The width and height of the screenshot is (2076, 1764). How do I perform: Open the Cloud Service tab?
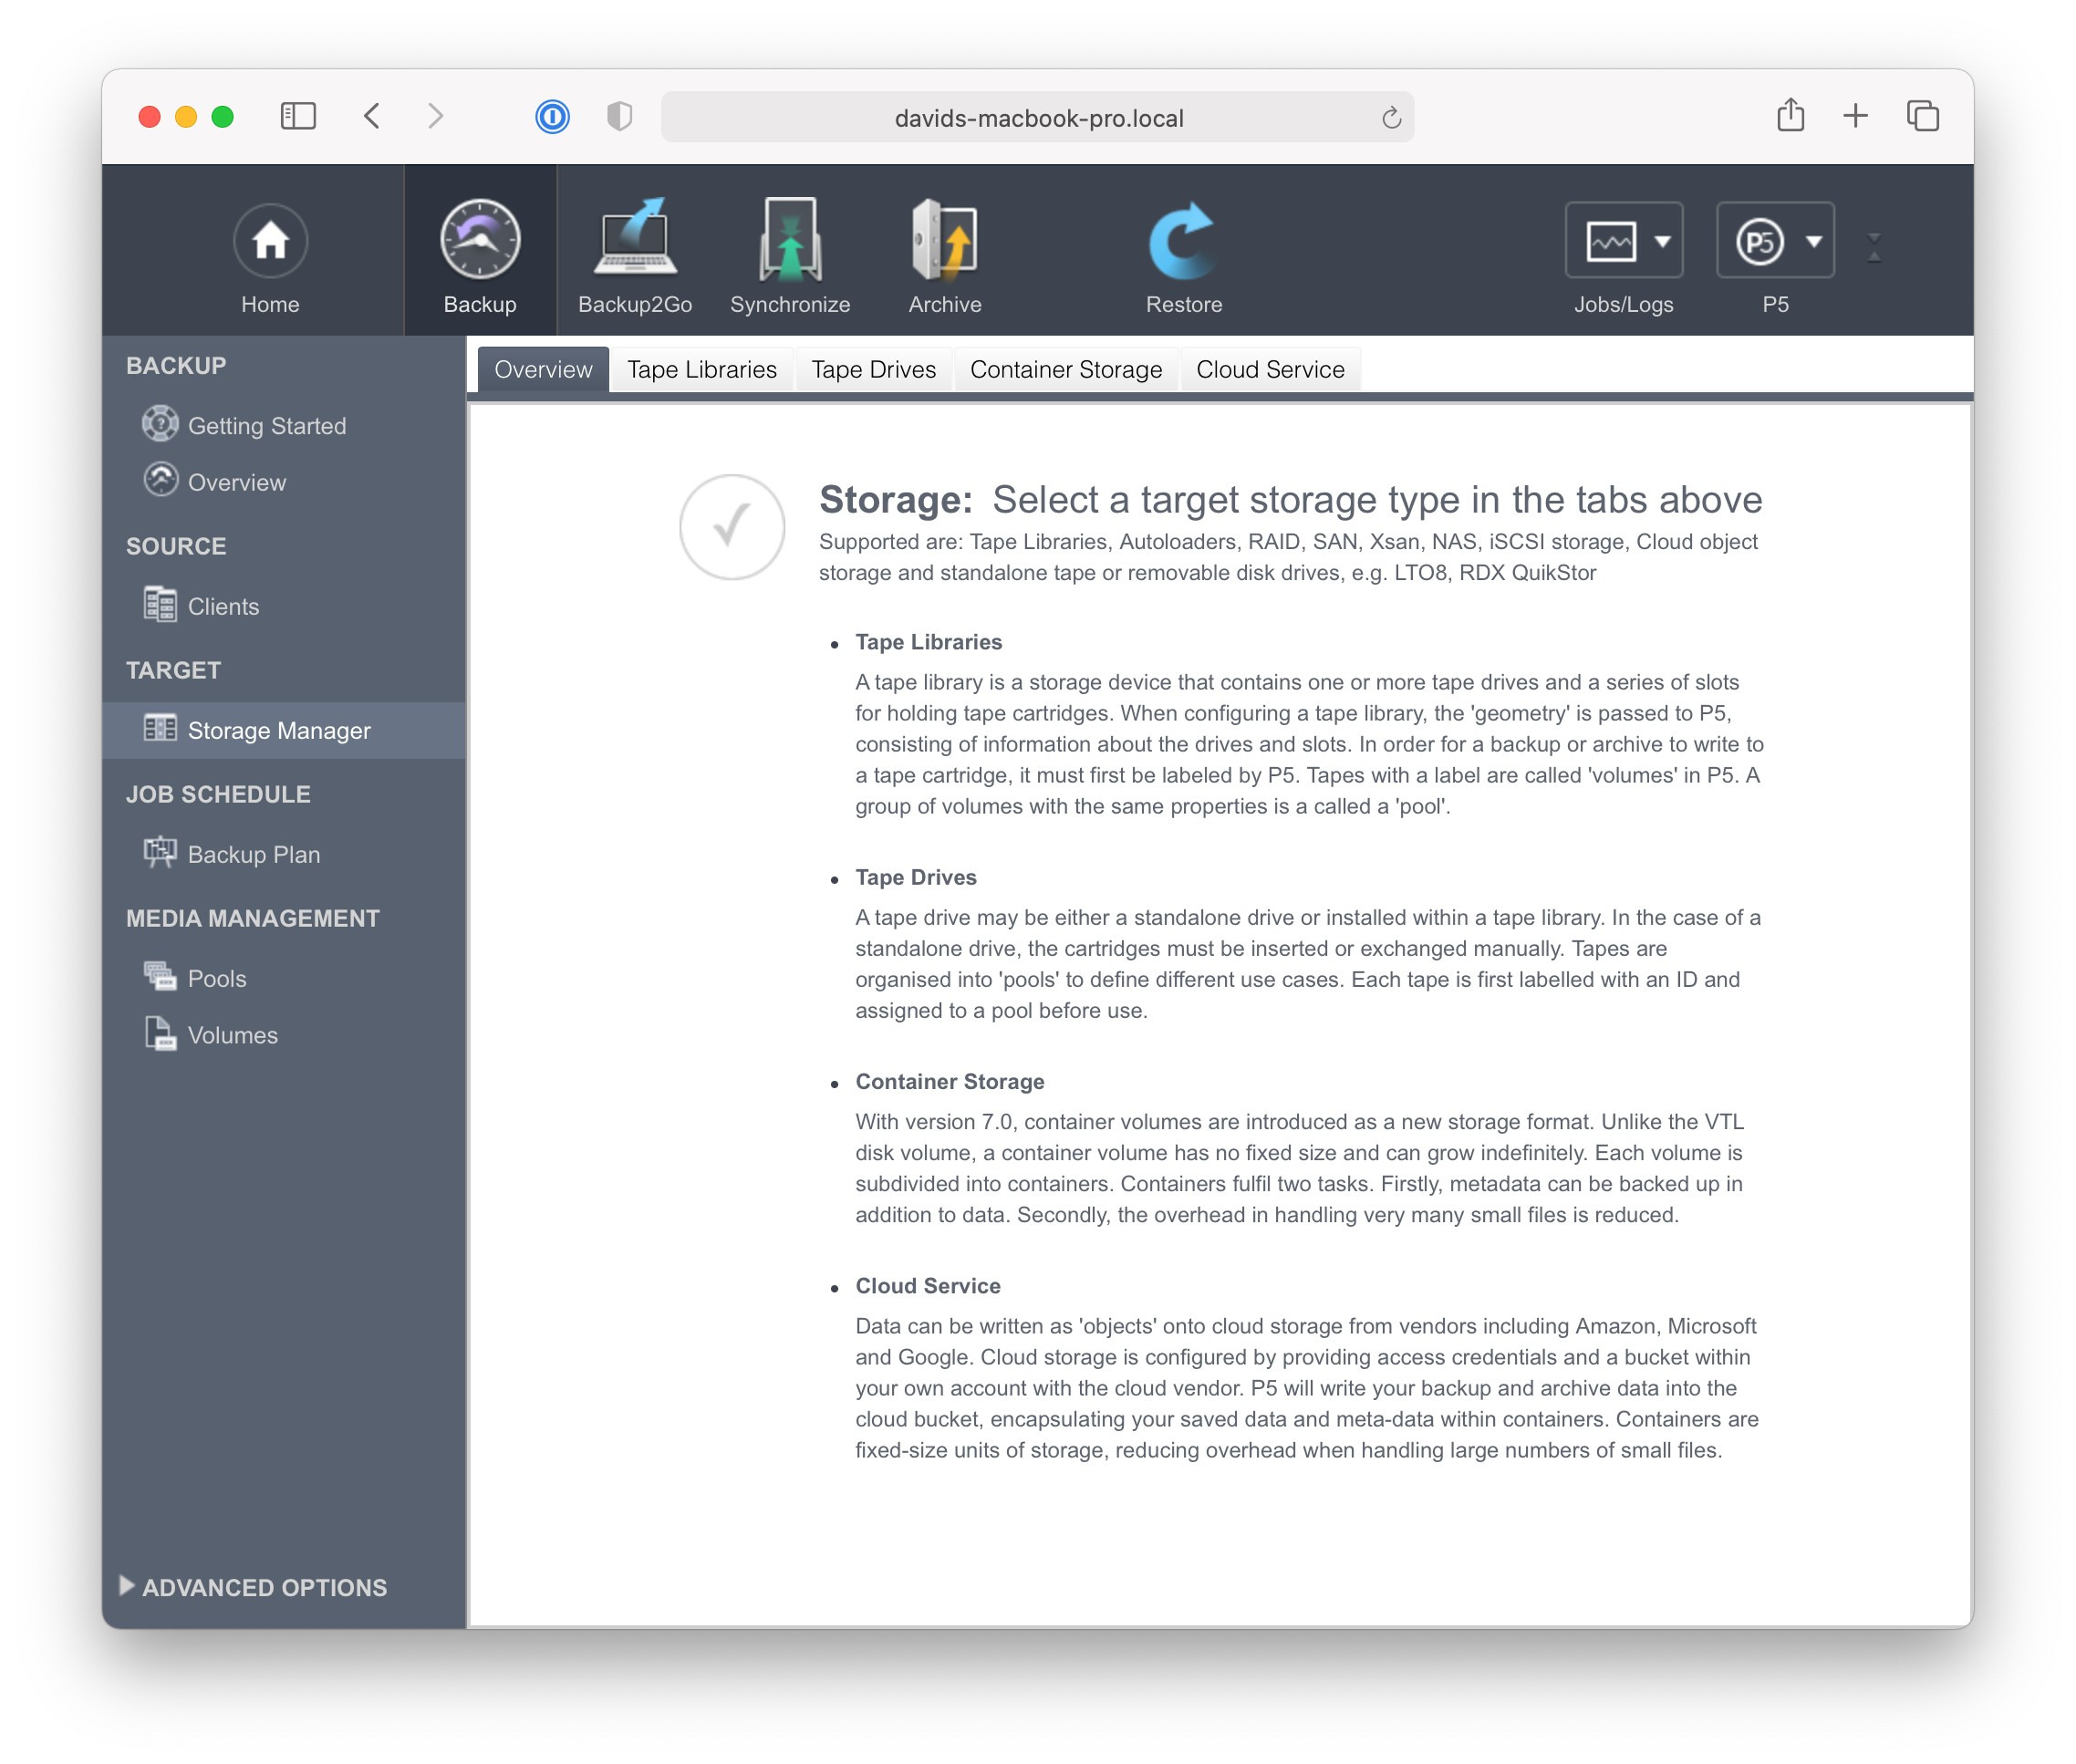(x=1269, y=370)
